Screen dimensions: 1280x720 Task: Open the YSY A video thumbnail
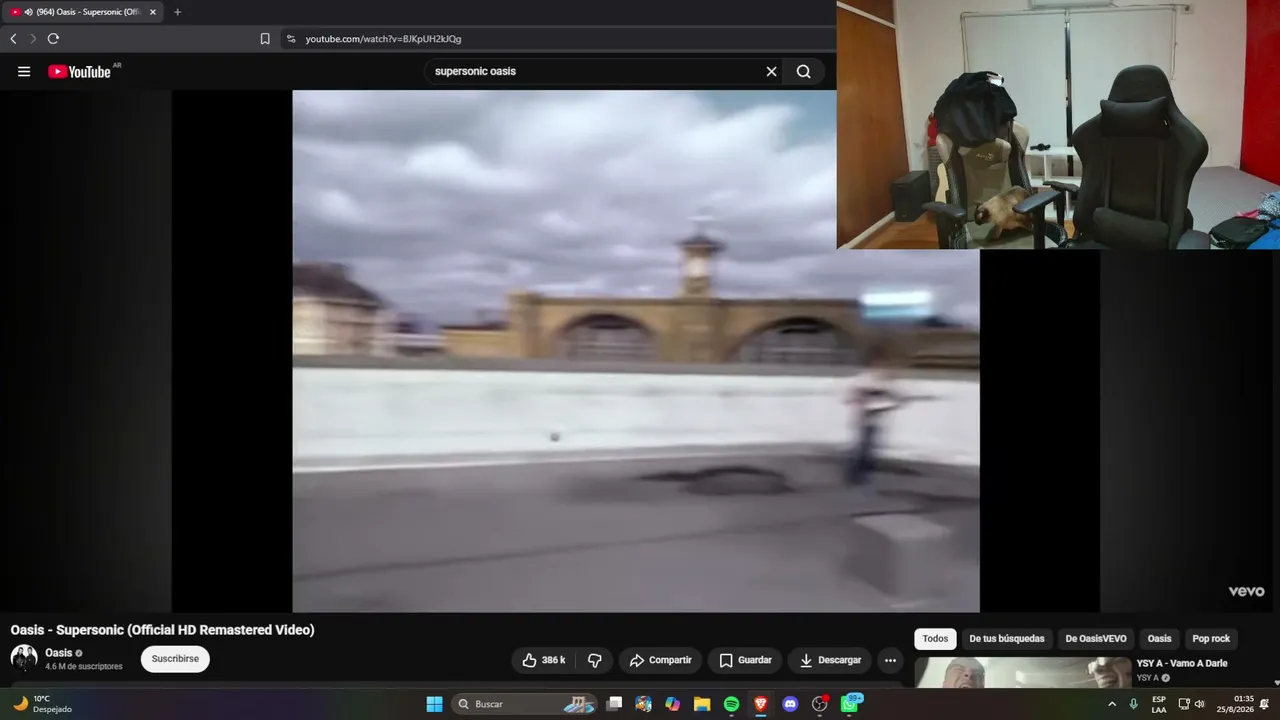click(1022, 672)
